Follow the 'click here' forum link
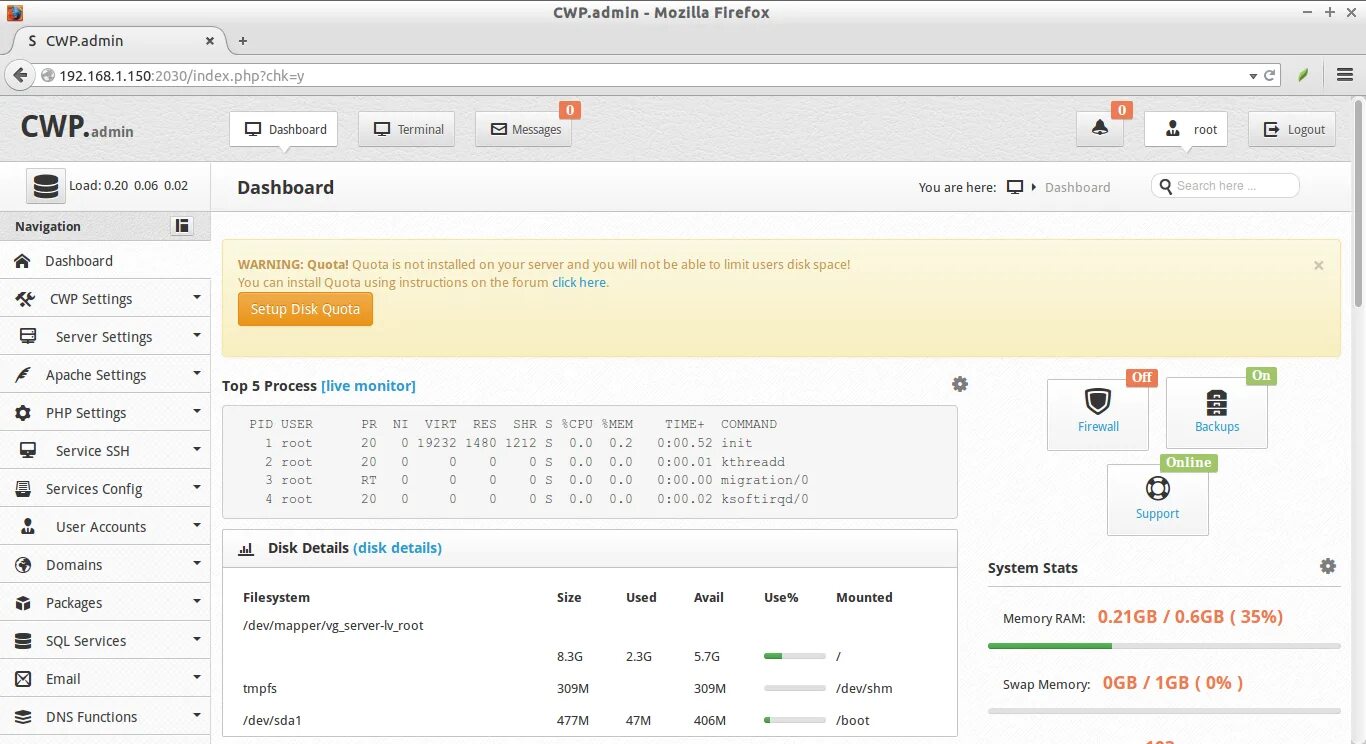This screenshot has width=1366, height=744. coord(579,282)
